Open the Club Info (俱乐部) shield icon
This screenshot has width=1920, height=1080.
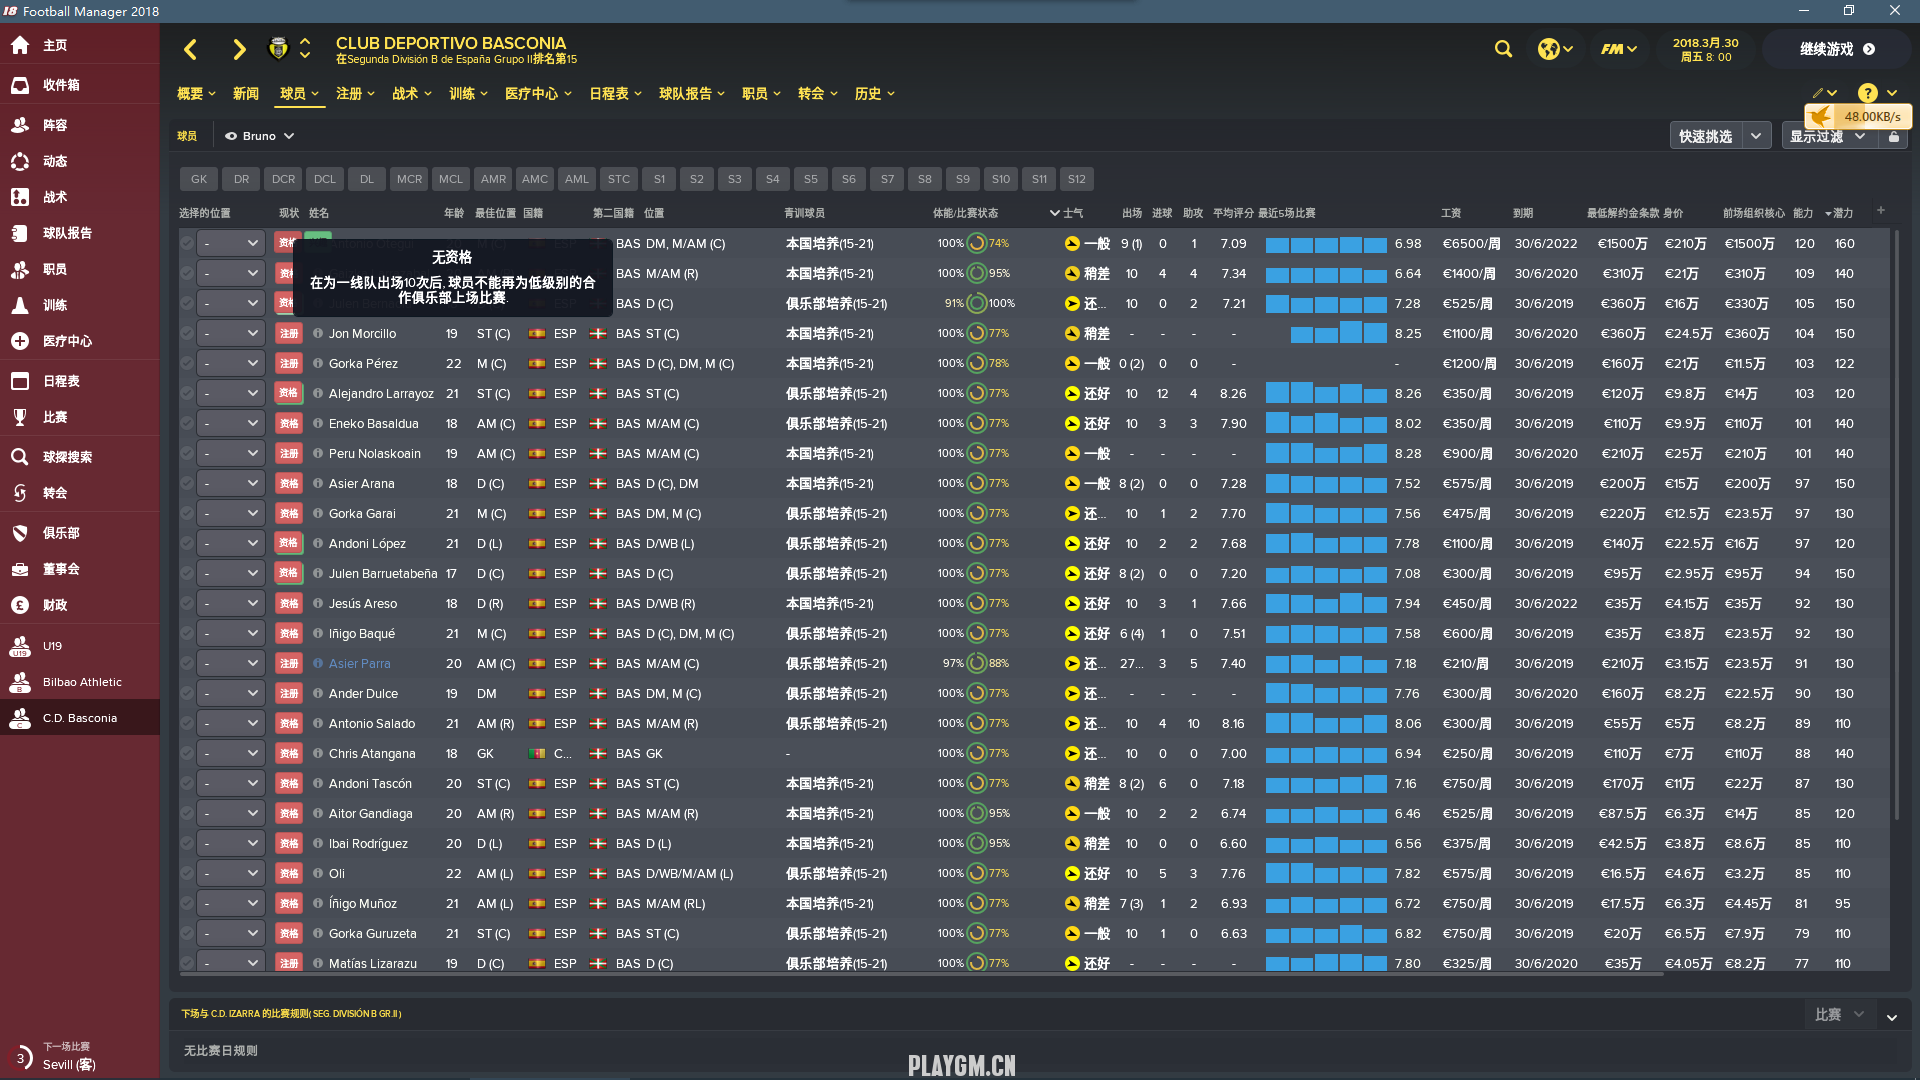click(20, 533)
